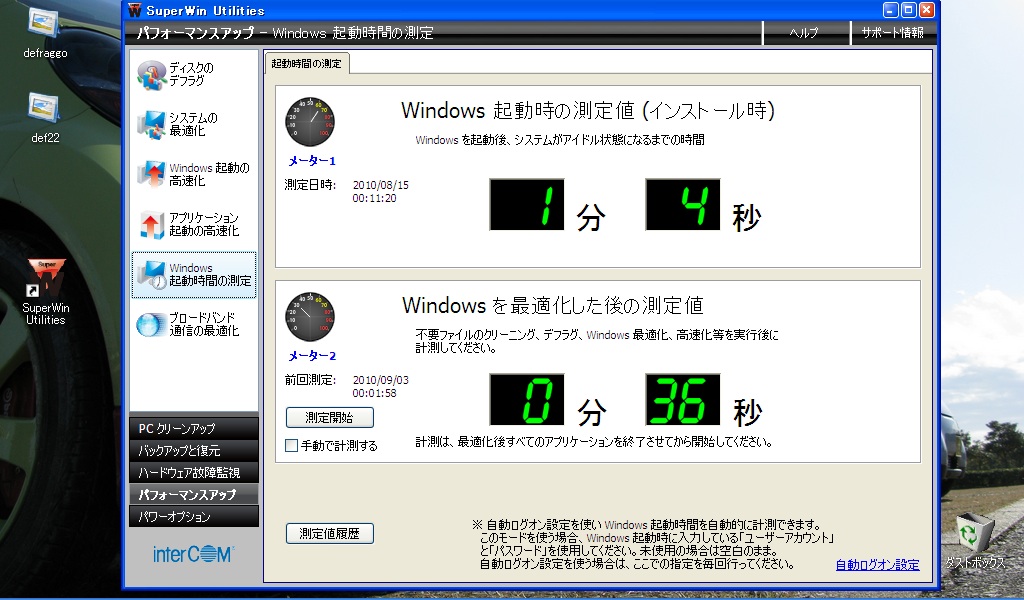The height and width of the screenshot is (600, 1024).
Task: Select the system optimization (システムの最適化) icon
Action: (x=152, y=125)
